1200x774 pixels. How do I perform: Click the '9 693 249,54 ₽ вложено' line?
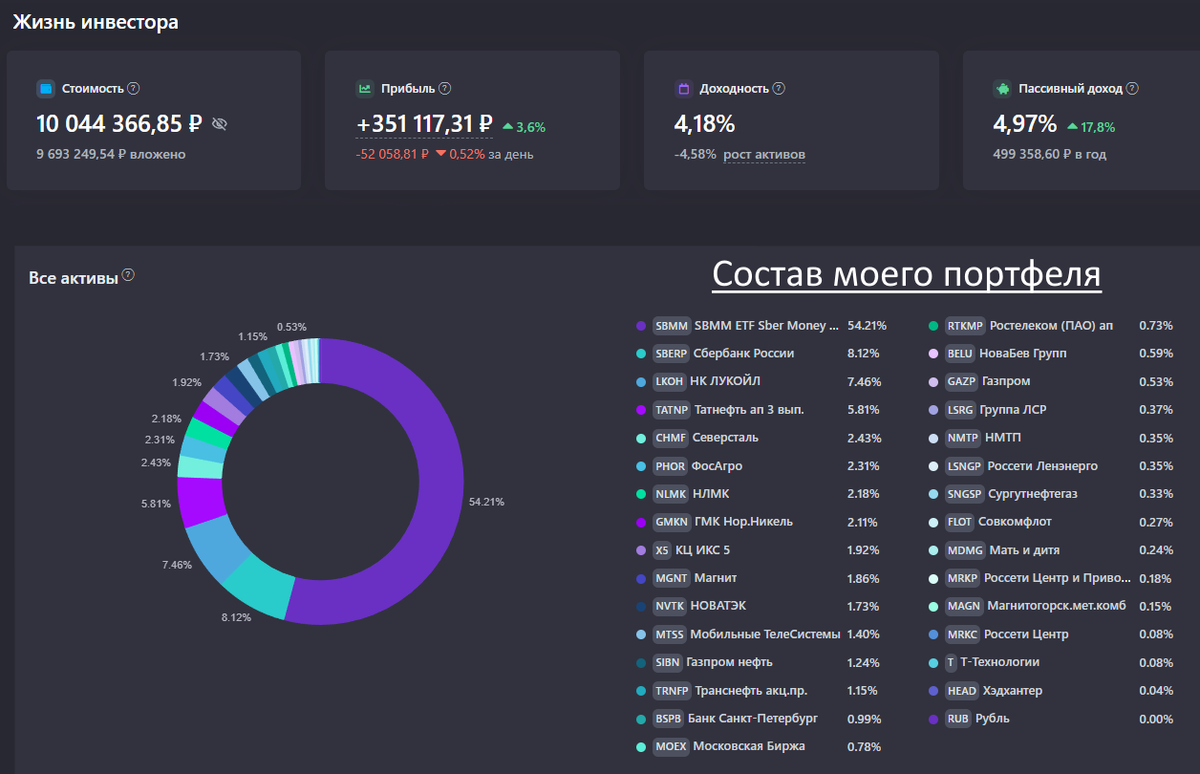(x=111, y=154)
